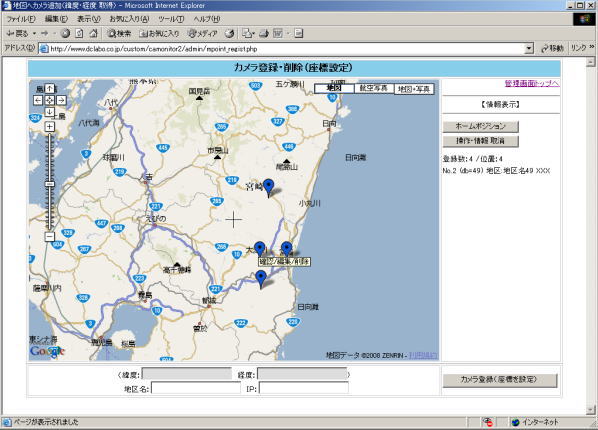Screen dimensions: 598x430
Task: Click the IE Back (戻る) arrow
Action: tap(17, 34)
